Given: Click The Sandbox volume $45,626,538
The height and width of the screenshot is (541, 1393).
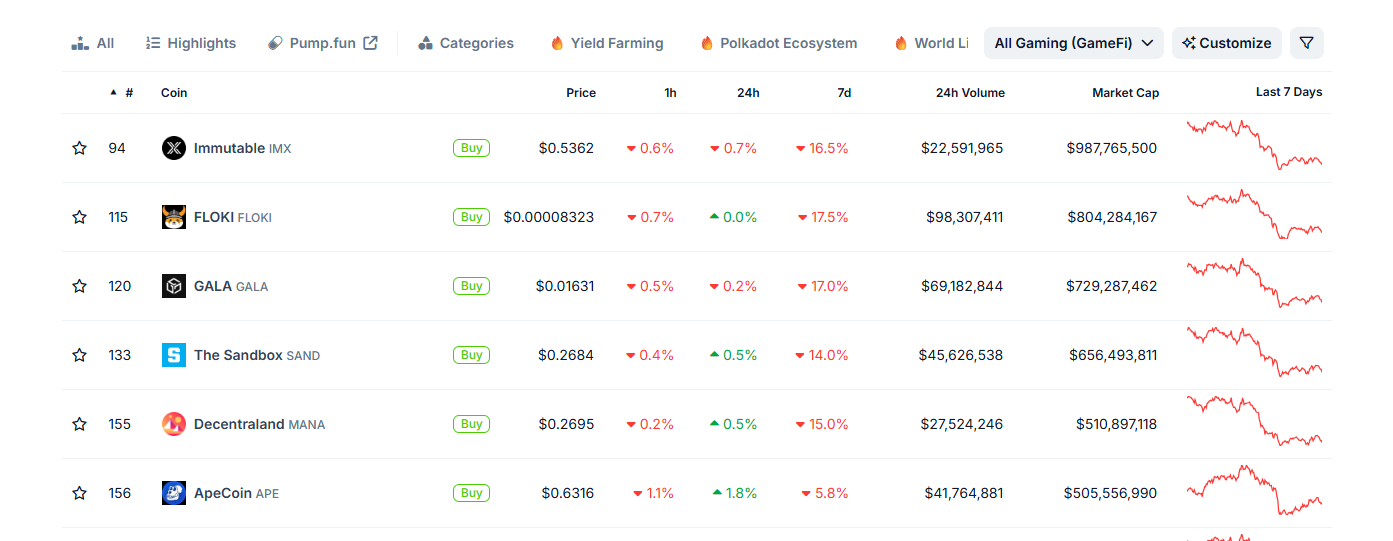Looking at the screenshot, I should tap(961, 355).
